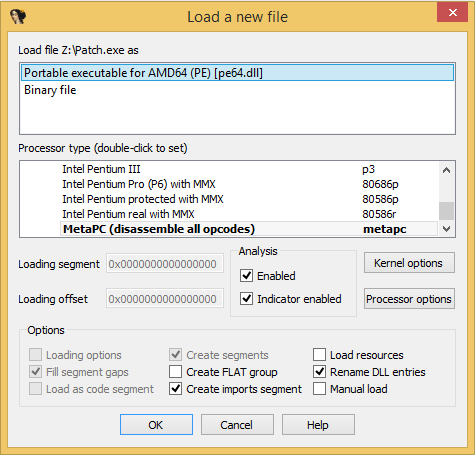
Task: Click the 80586r processor short name
Action: point(379,214)
